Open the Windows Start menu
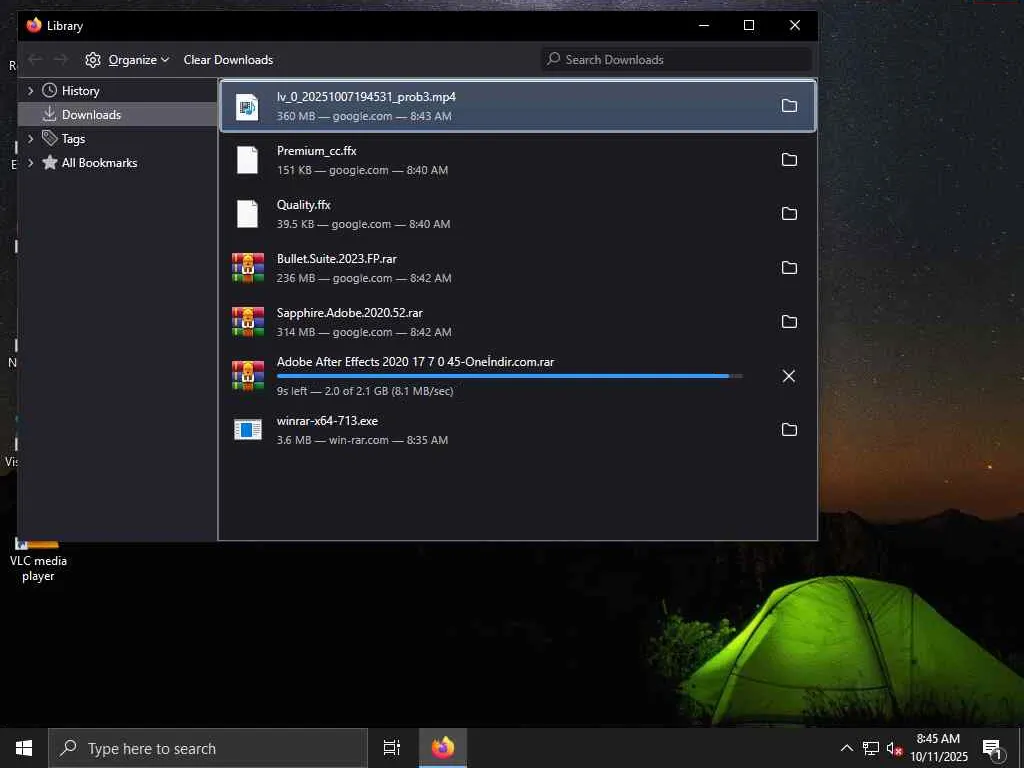The height and width of the screenshot is (768, 1024). click(24, 748)
